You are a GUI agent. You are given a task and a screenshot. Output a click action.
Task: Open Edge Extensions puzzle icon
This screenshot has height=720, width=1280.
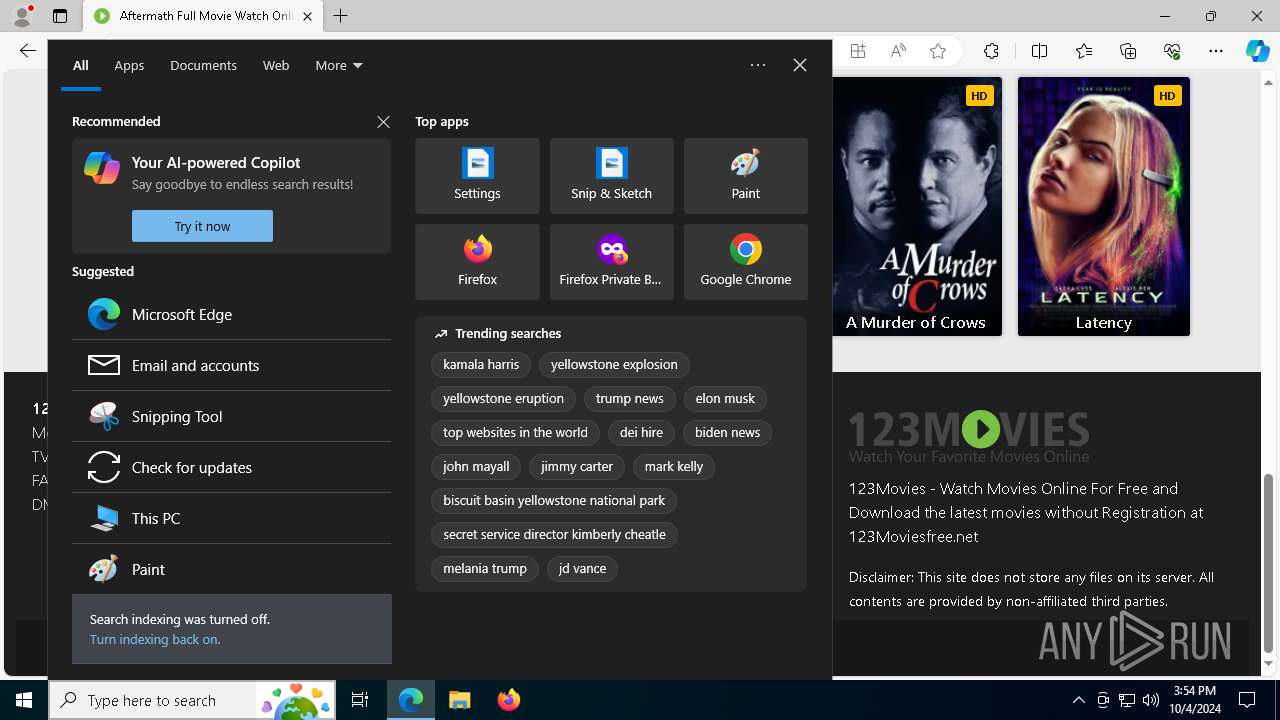coord(991,51)
